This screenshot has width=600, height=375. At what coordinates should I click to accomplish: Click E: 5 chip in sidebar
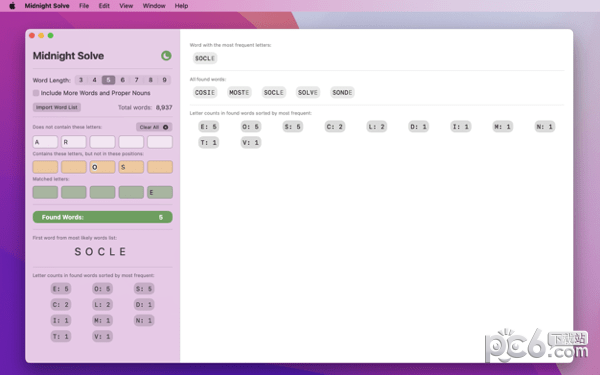[60, 289]
